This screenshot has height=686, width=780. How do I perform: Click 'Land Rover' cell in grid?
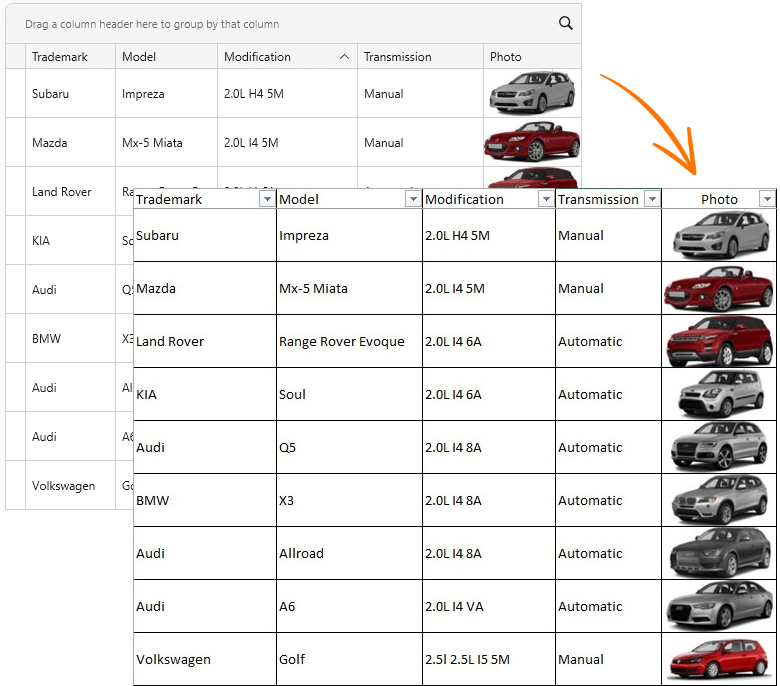coord(71,191)
